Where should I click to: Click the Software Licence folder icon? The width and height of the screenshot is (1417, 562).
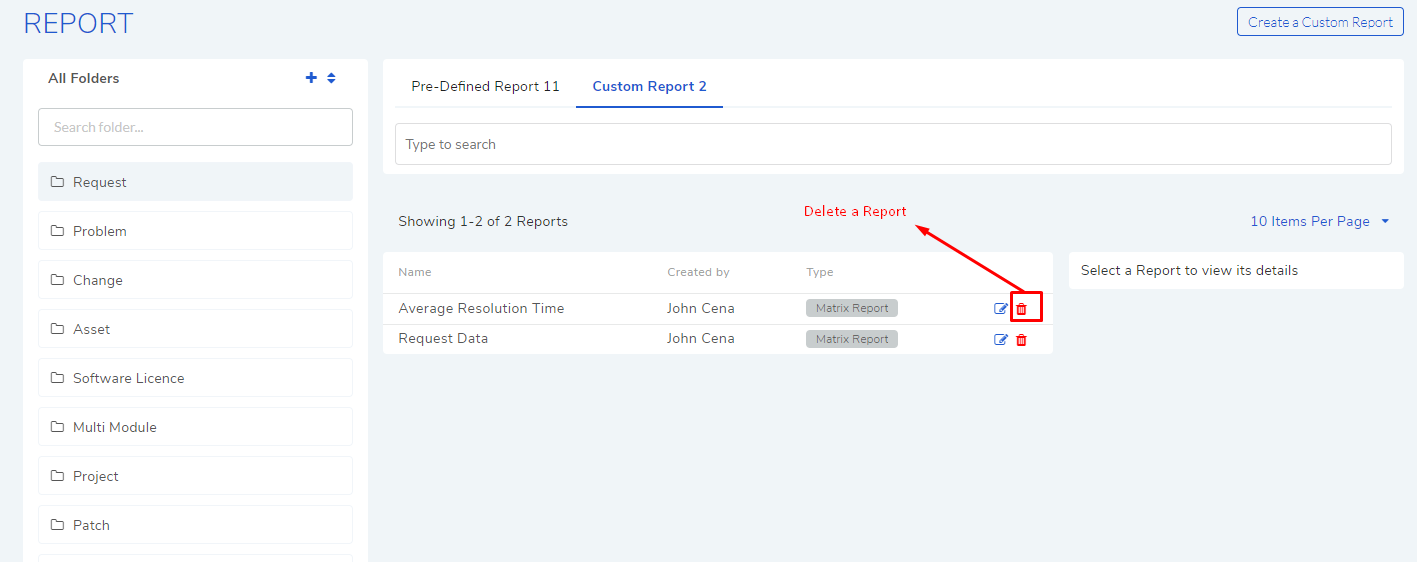57,378
